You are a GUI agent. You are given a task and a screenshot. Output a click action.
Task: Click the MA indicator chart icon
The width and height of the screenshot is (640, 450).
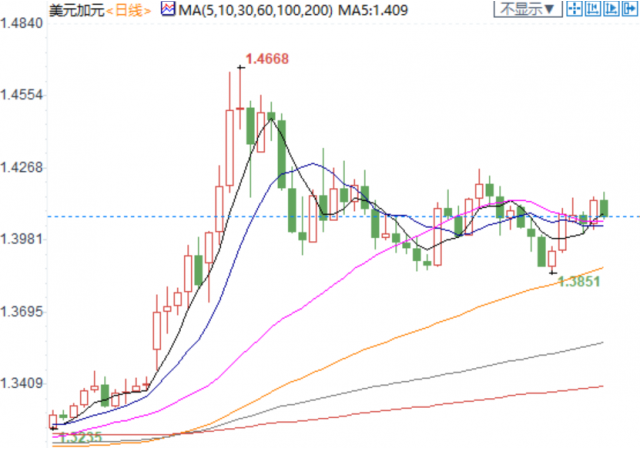(x=168, y=9)
